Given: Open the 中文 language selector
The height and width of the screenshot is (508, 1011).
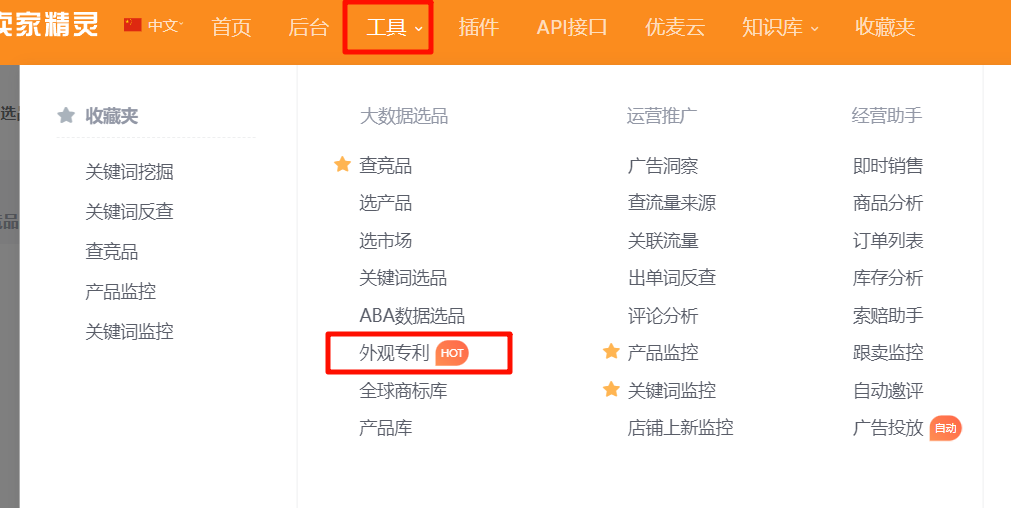Looking at the screenshot, I should 163,26.
